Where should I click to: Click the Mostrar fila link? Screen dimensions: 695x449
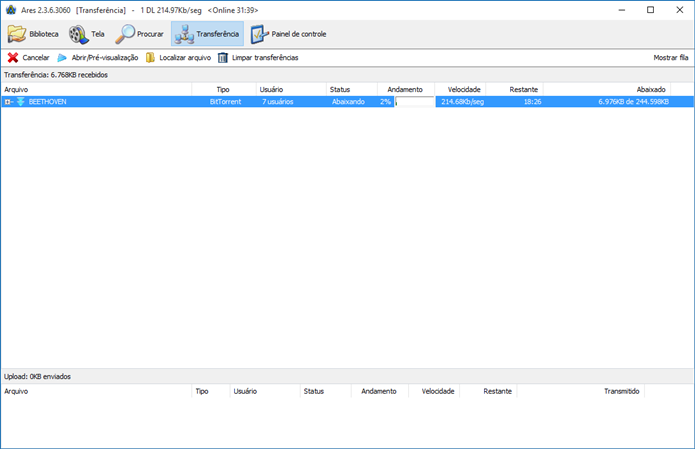[671, 58]
